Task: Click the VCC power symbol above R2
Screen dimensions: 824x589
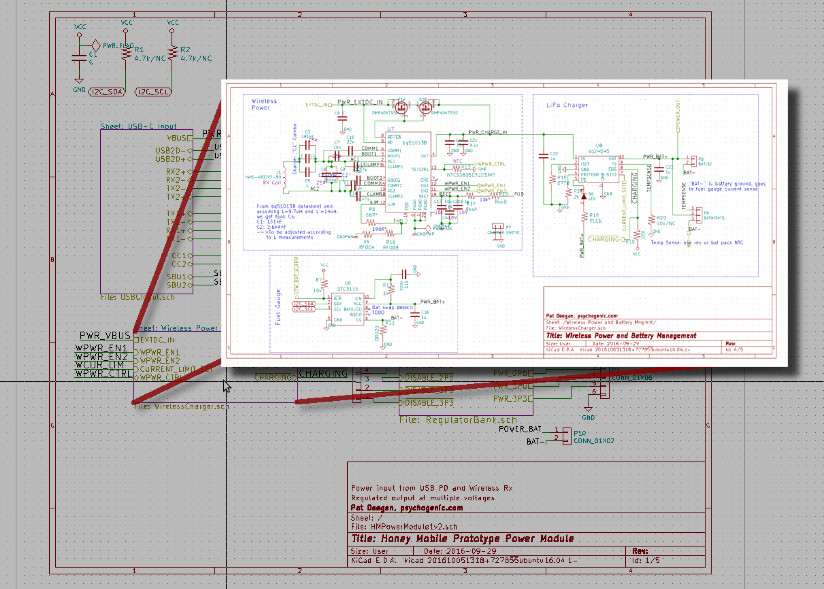Action: click(x=172, y=26)
